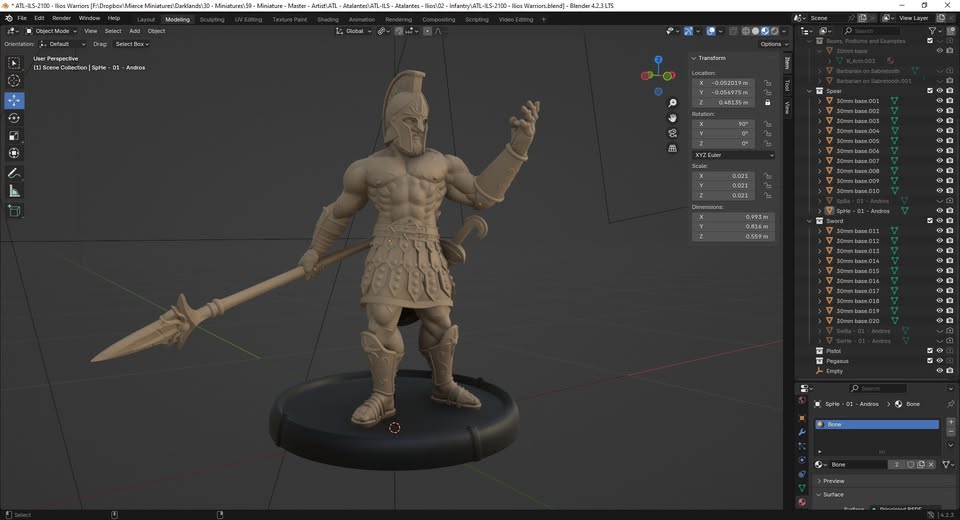Collapse the Sword collection
960x520 pixels.
[x=811, y=221]
